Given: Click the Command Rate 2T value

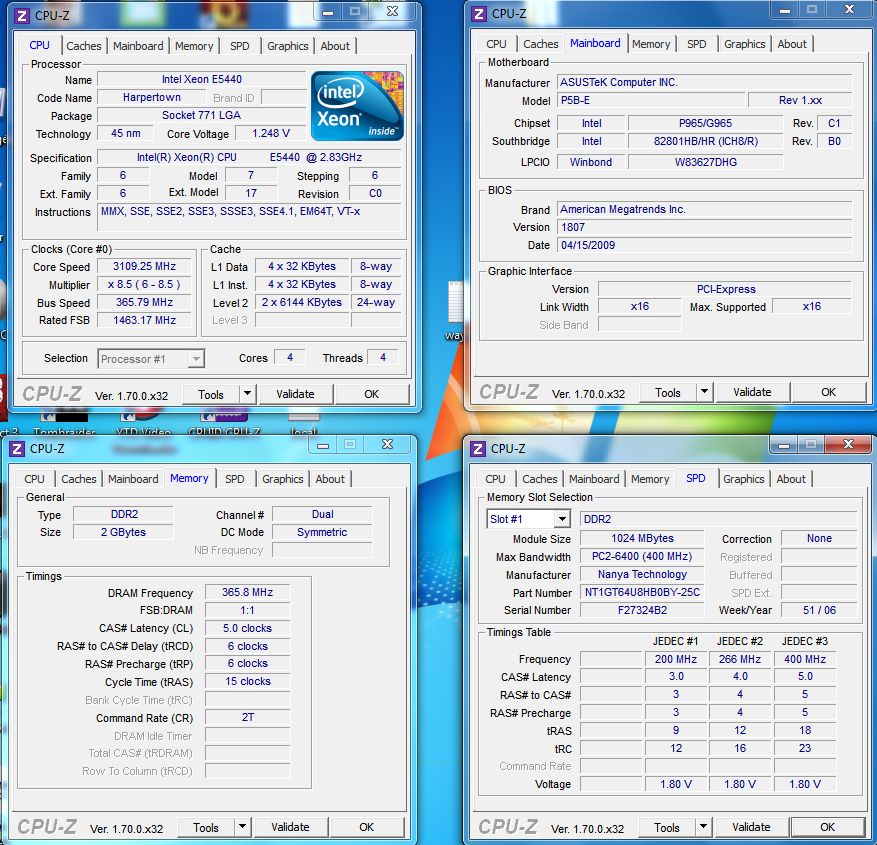Looking at the screenshot, I should (247, 717).
